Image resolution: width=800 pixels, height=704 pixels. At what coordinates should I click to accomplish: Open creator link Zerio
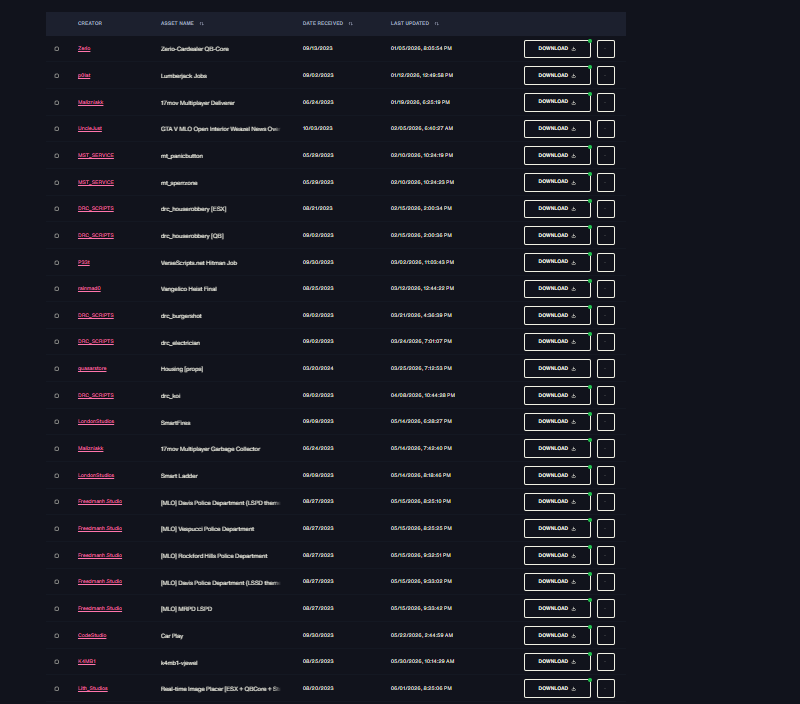pos(84,48)
